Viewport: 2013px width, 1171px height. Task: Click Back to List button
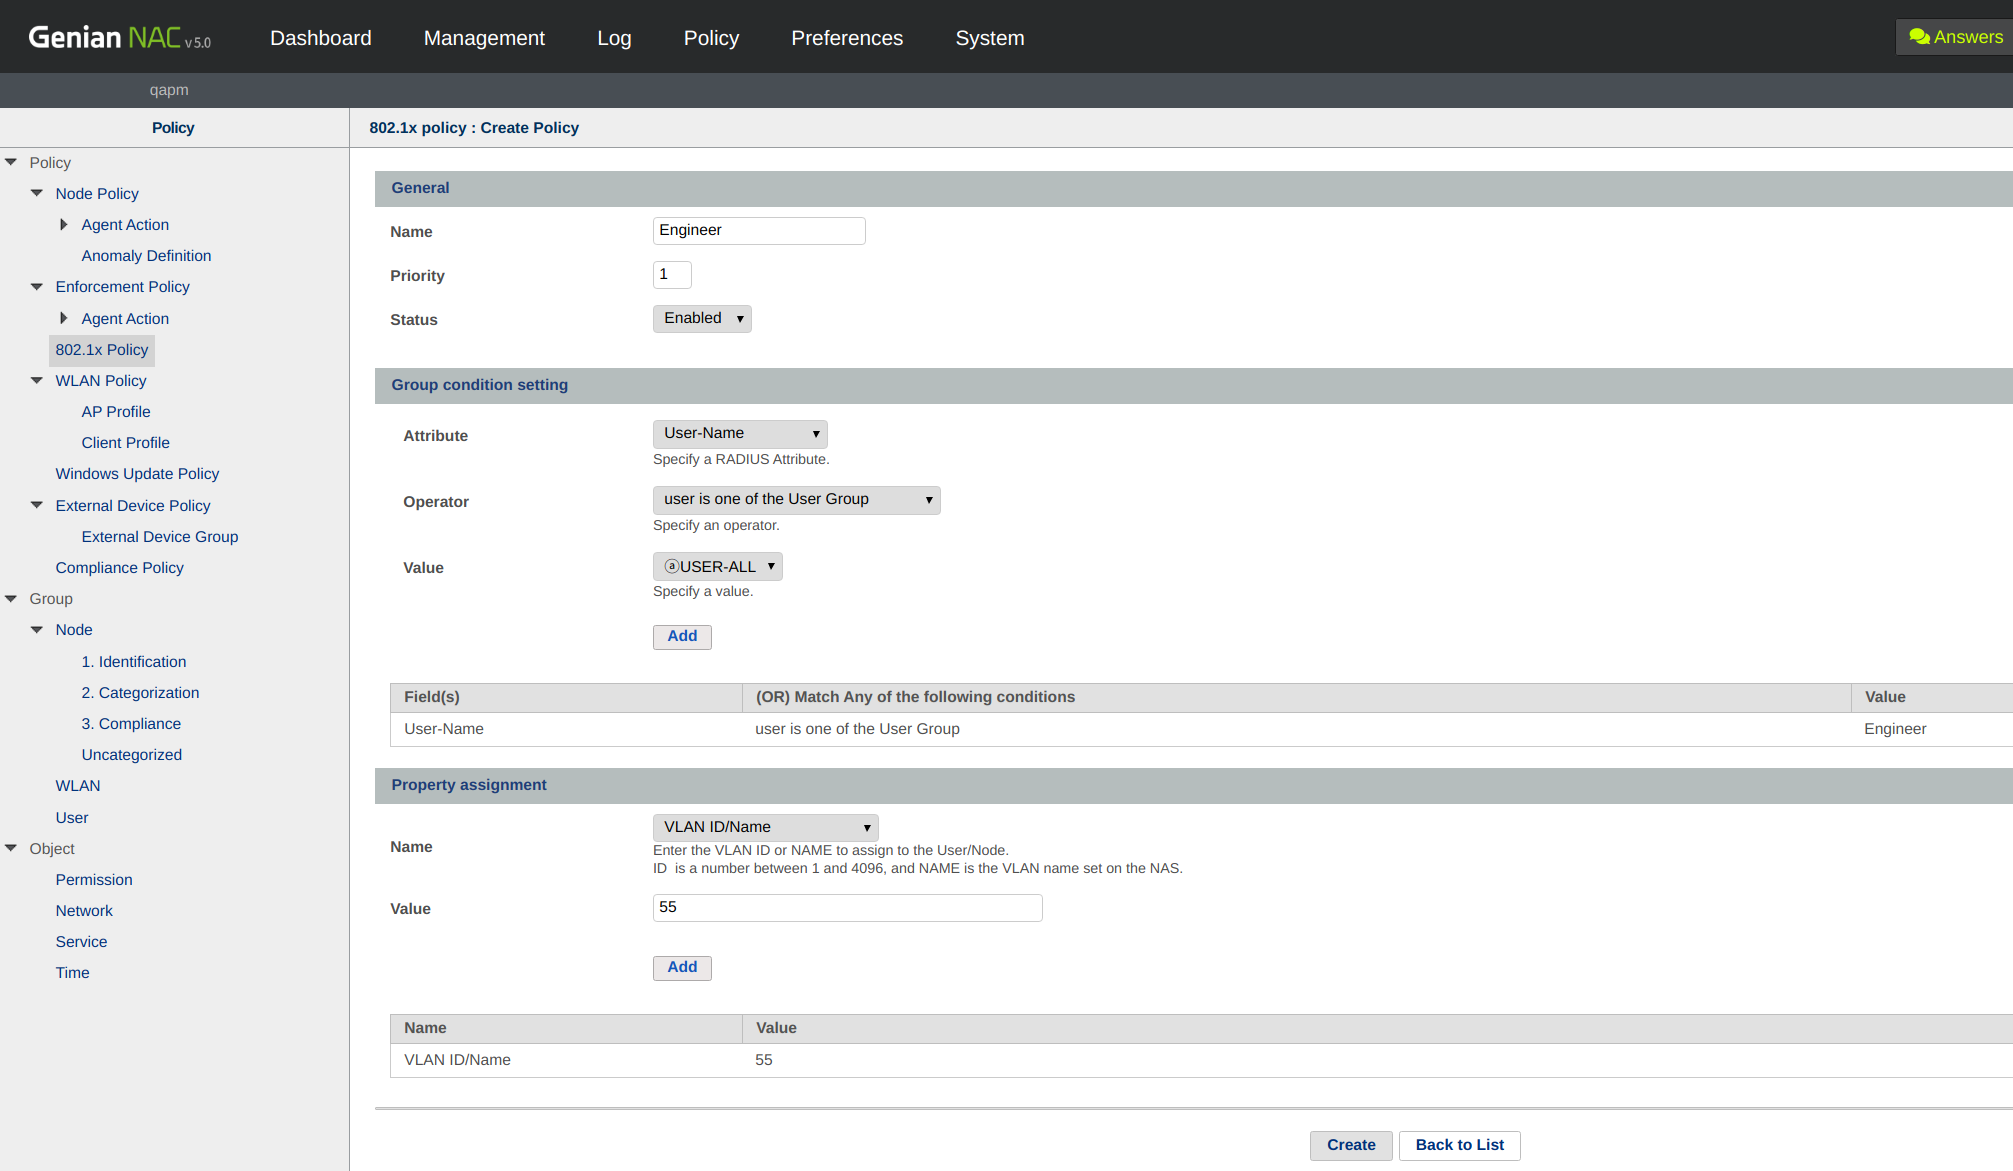tap(1459, 1145)
